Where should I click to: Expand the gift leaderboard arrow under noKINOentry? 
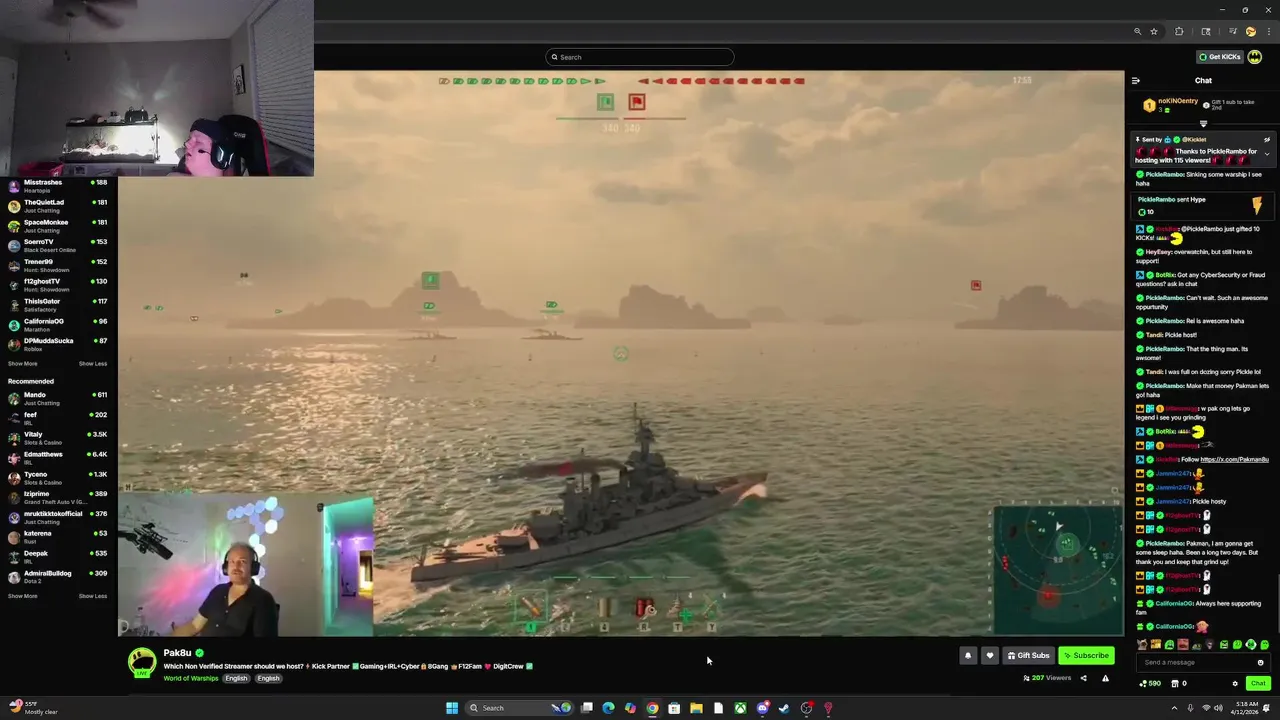click(x=1203, y=124)
